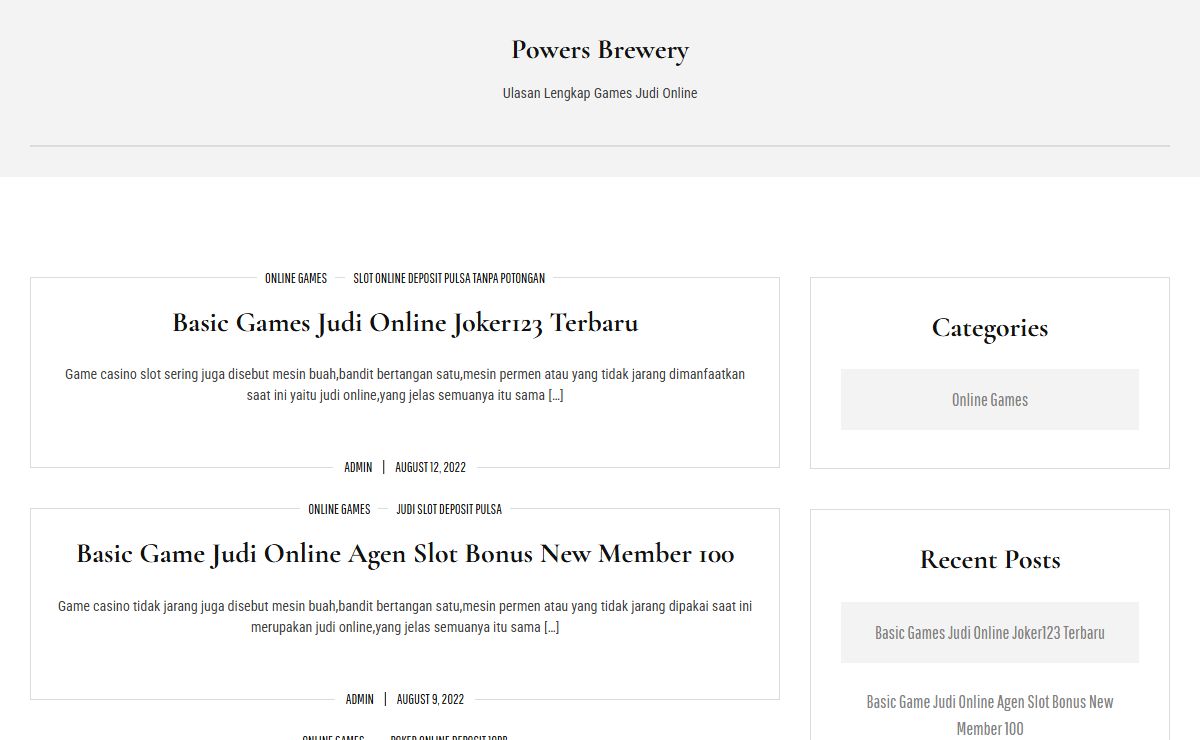
Task: Choose Online Games in the Categories sidebar
Action: 989,400
